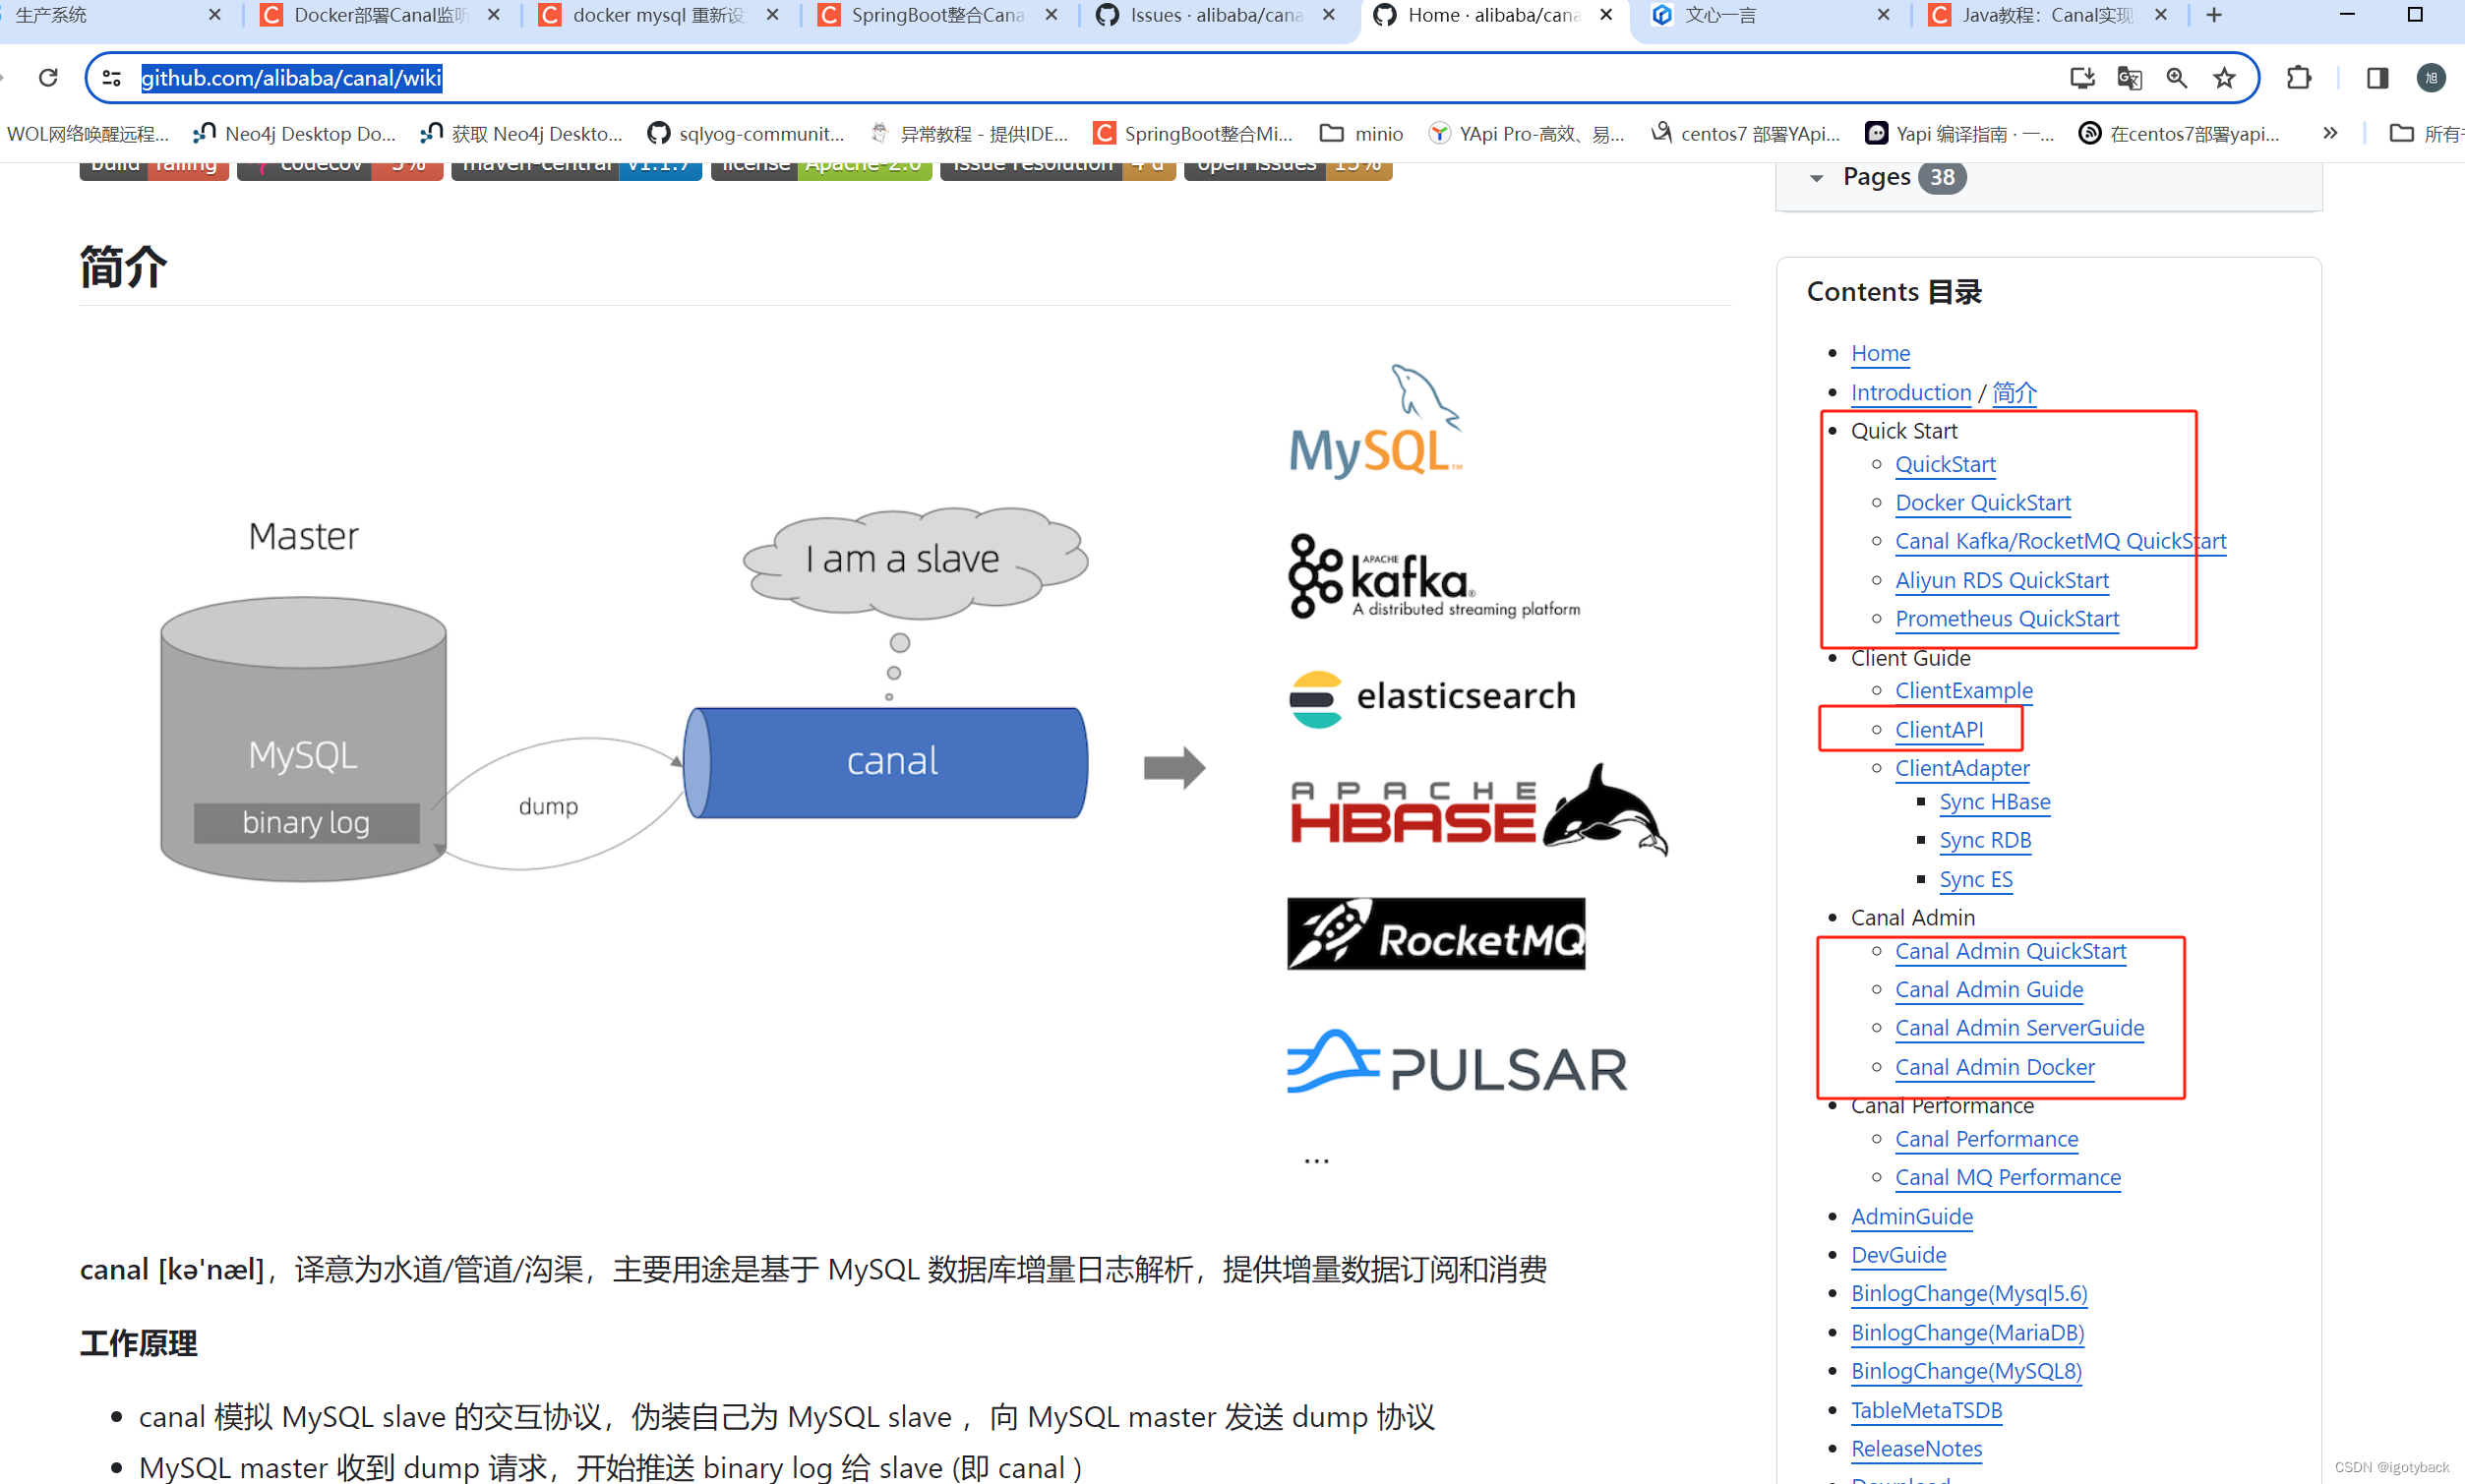Open Yapi 编译指南 bookmark
The height and width of the screenshot is (1484, 2465).
coord(1960,133)
